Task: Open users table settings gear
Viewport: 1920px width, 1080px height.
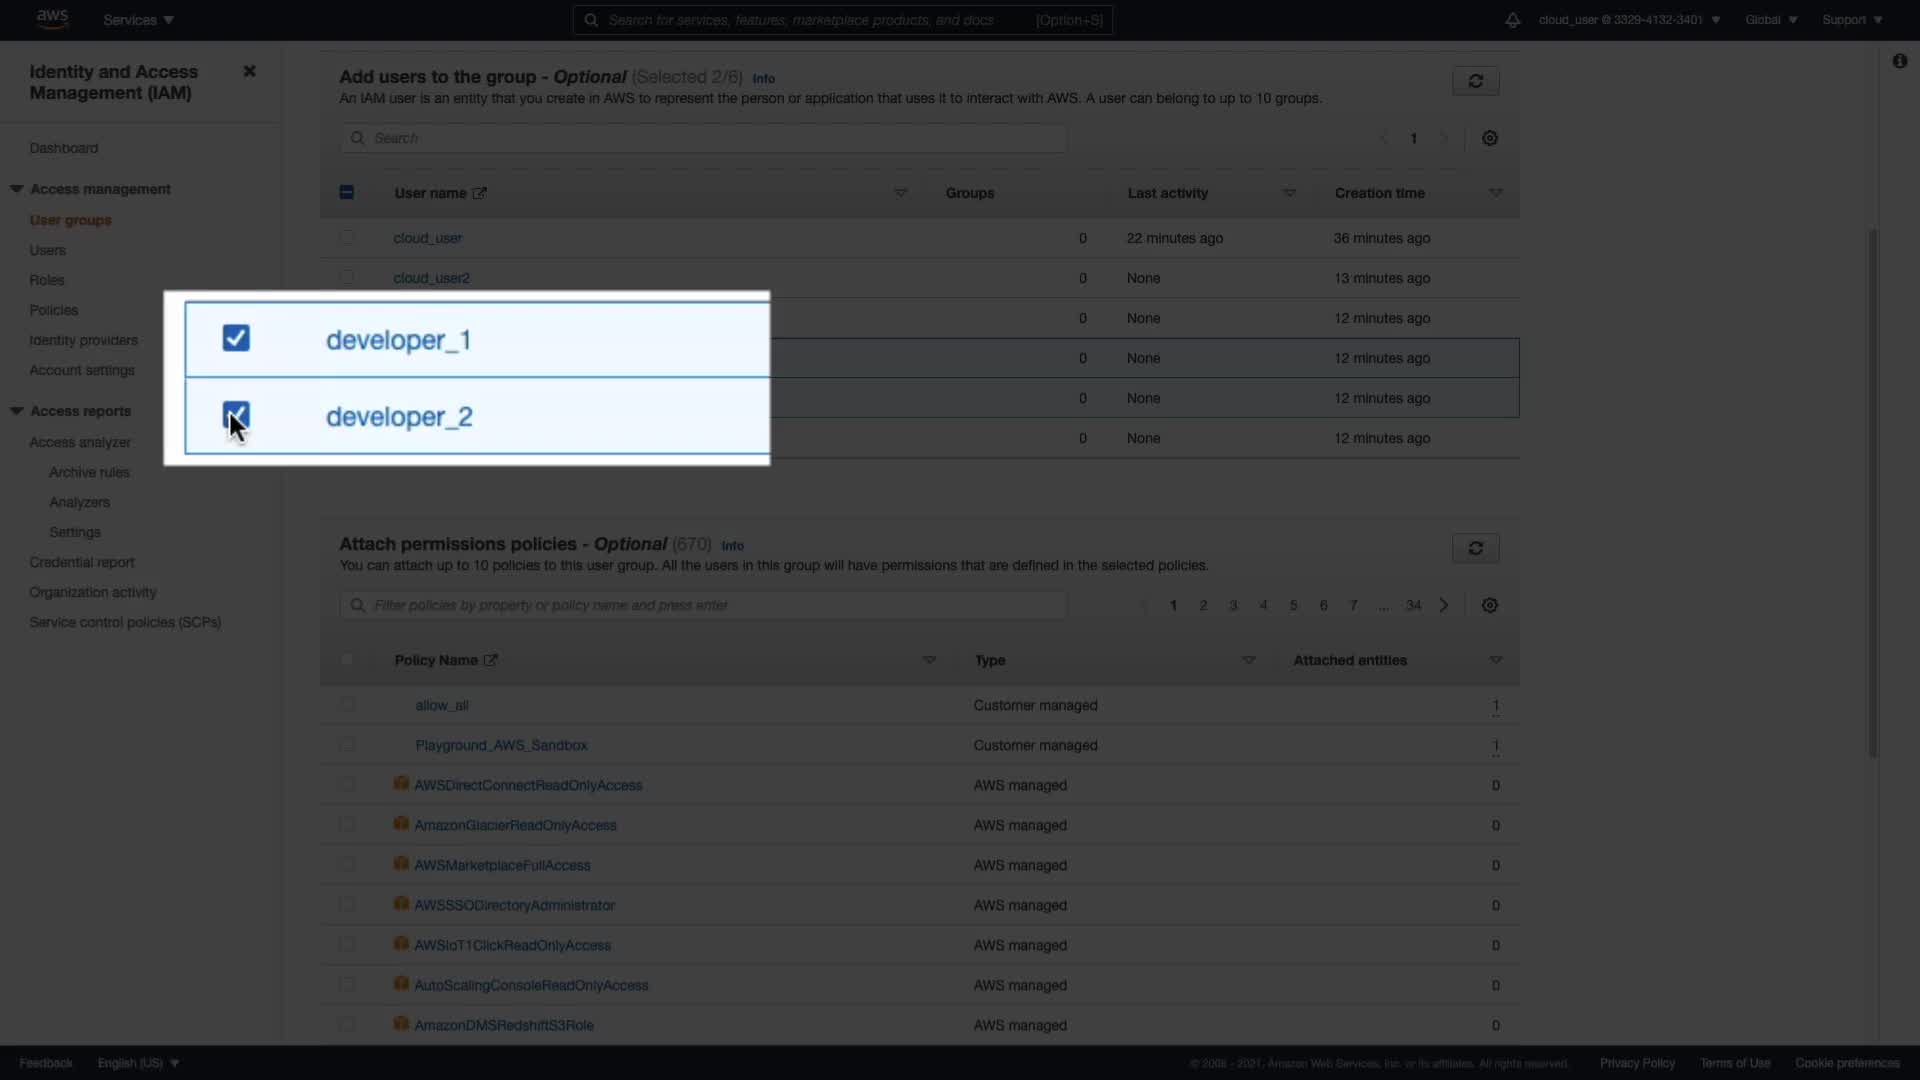Action: [x=1490, y=138]
